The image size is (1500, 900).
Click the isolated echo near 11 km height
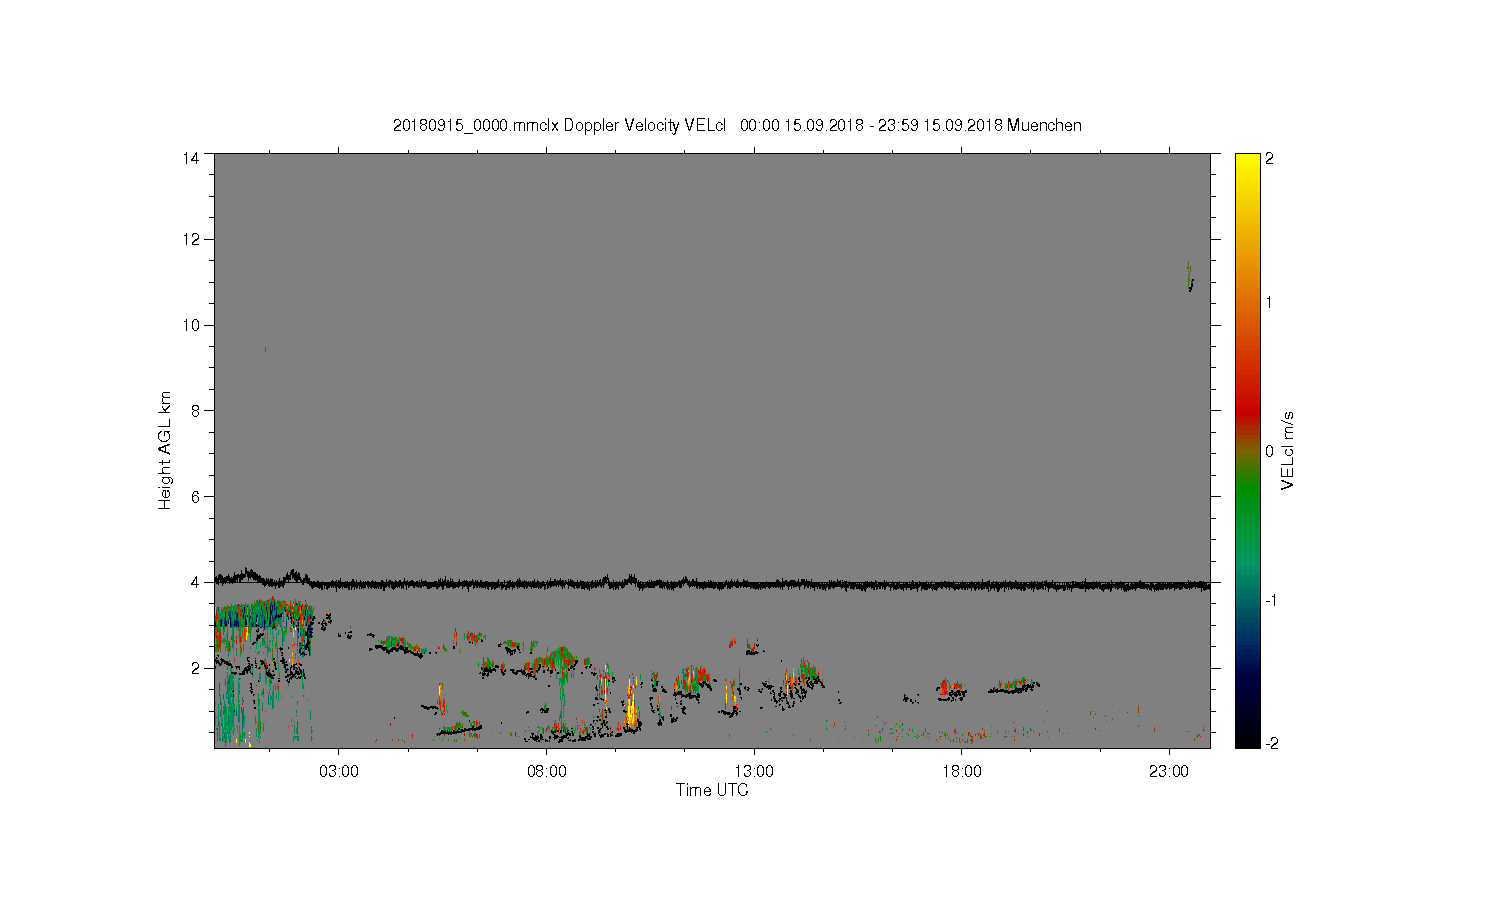pos(1189,277)
